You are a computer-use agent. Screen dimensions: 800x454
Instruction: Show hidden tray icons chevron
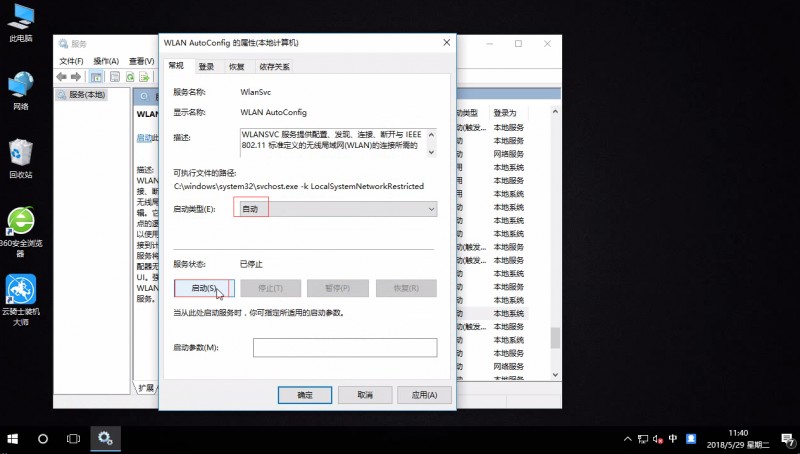(628, 439)
